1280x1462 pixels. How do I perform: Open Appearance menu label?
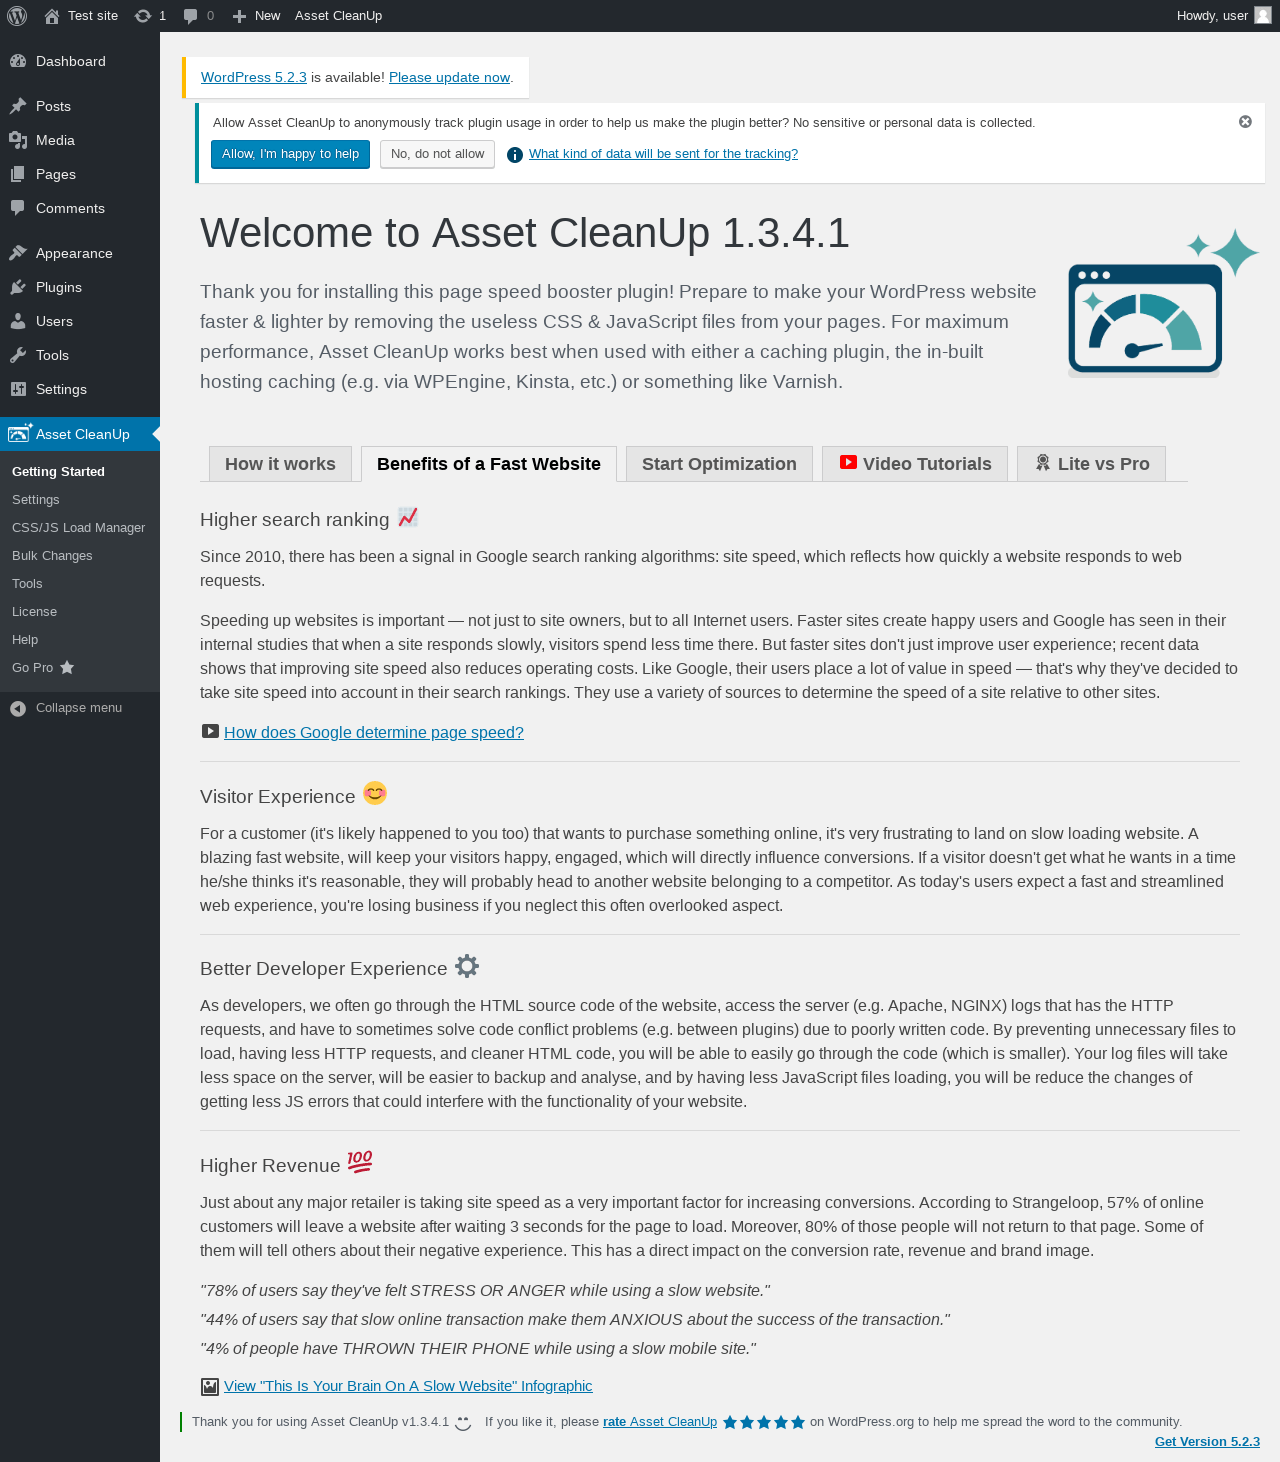click(x=74, y=253)
